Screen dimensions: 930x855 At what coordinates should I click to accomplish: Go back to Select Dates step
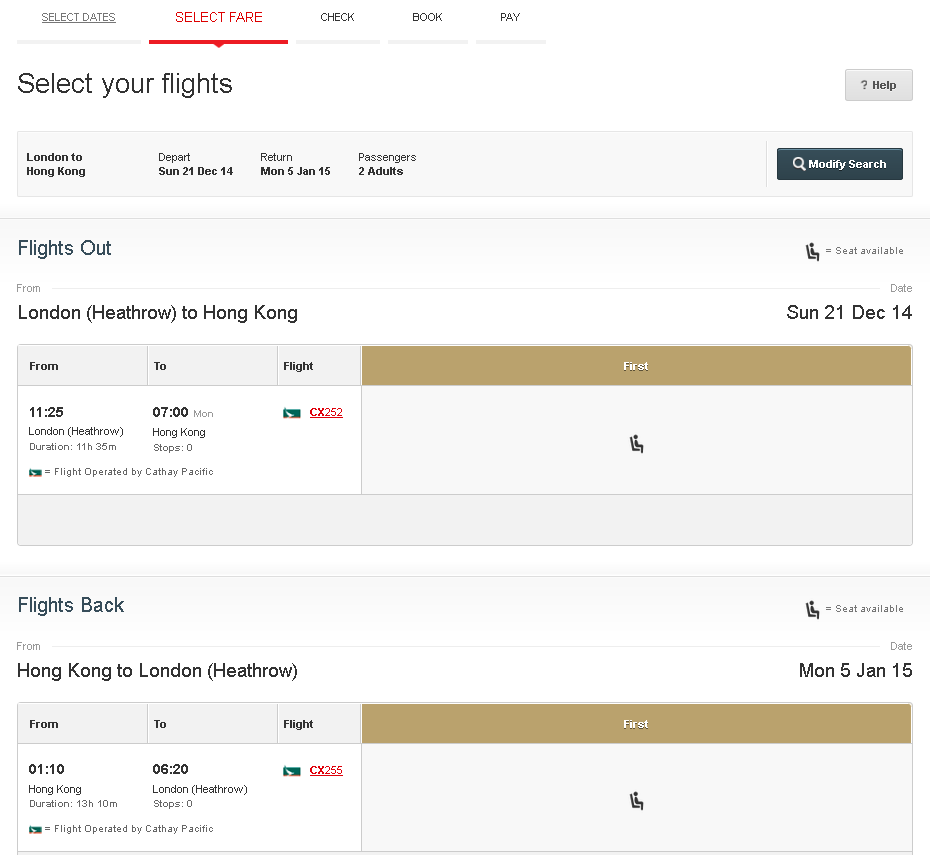coord(78,18)
